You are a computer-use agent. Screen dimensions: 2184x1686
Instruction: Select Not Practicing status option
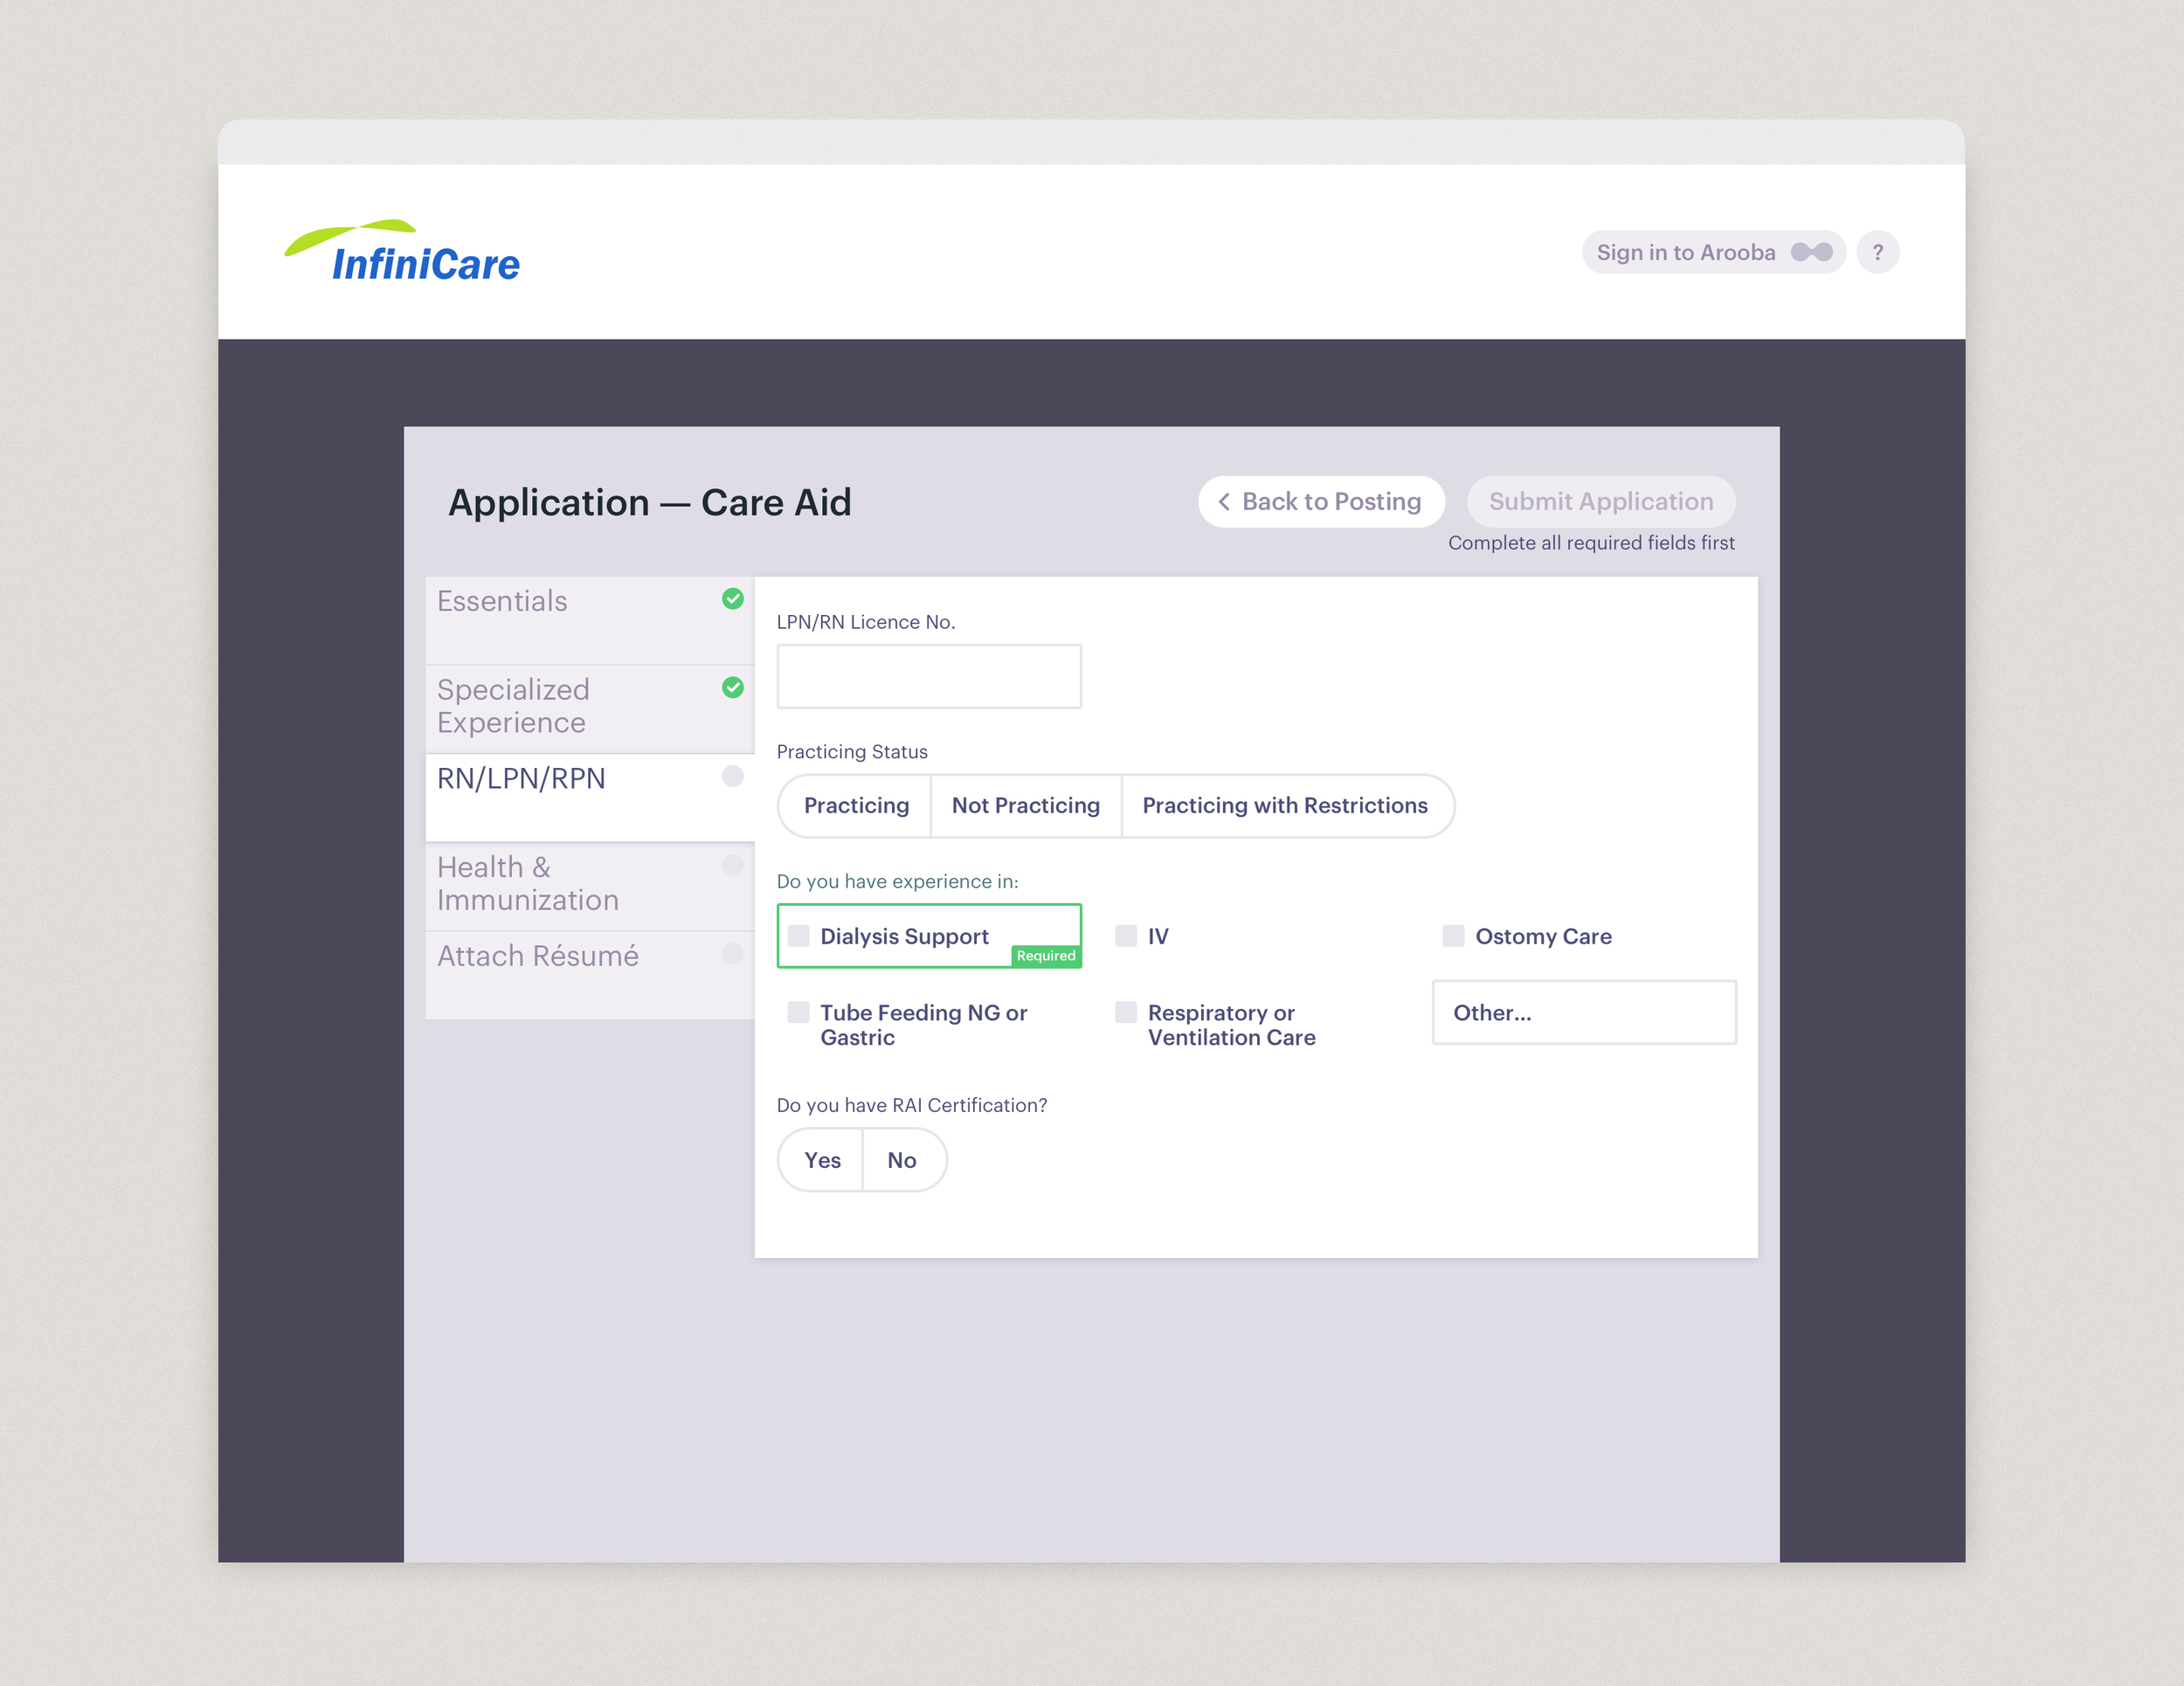click(x=1026, y=805)
